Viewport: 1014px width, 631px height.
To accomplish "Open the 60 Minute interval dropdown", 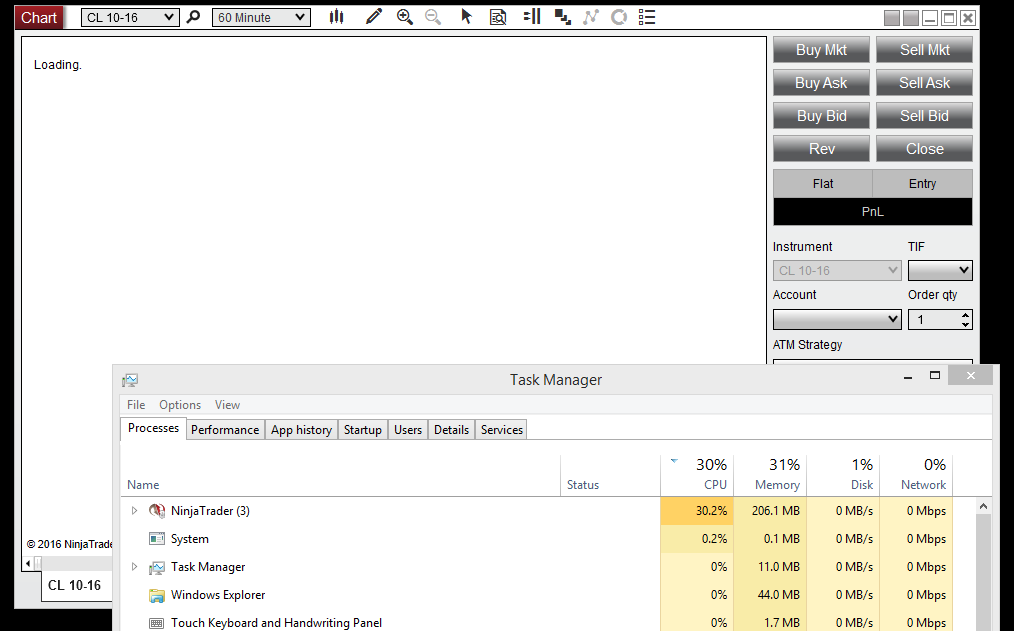I will (261, 17).
